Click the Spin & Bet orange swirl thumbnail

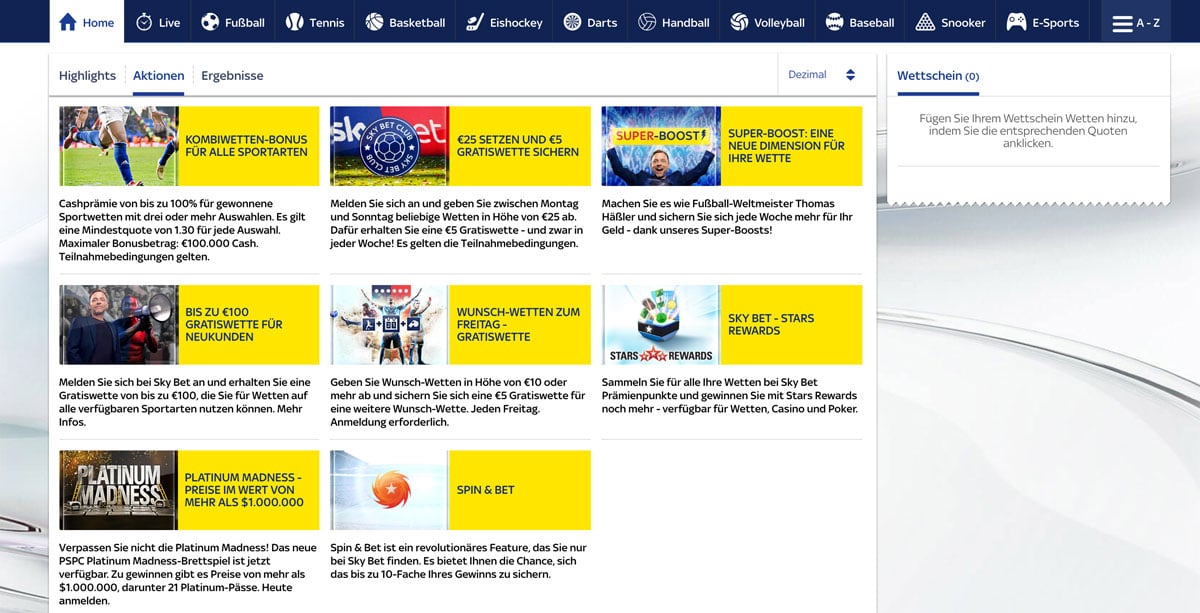point(390,490)
